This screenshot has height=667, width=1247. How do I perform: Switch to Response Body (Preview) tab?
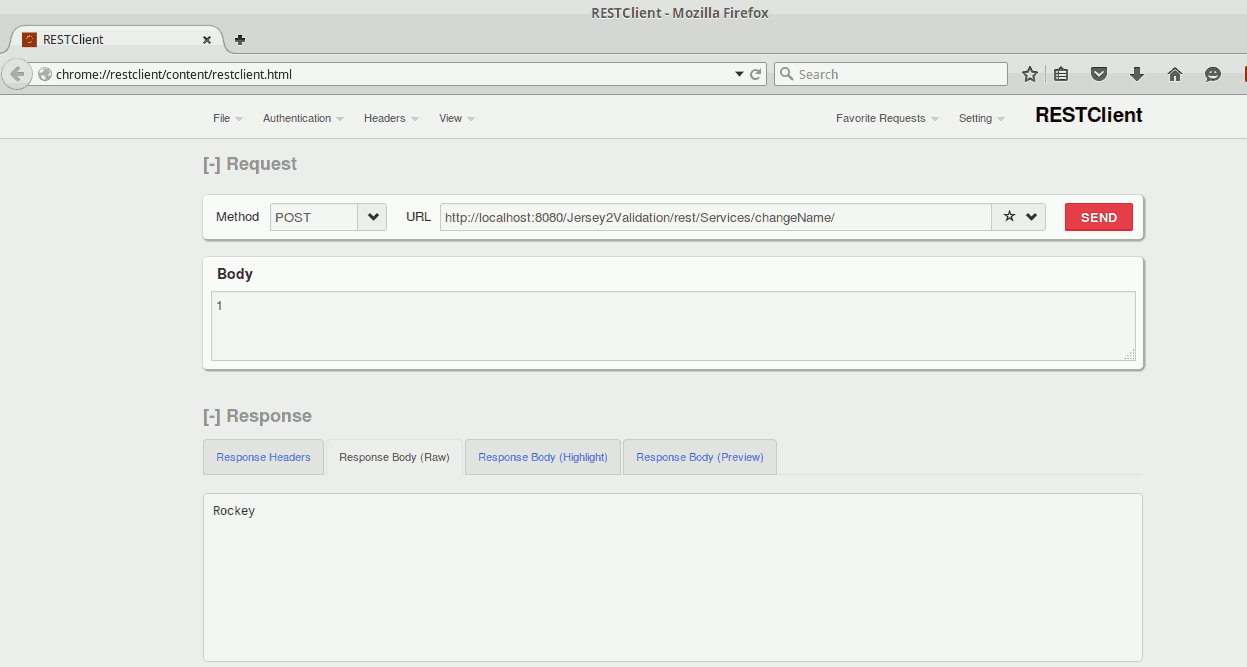(700, 457)
